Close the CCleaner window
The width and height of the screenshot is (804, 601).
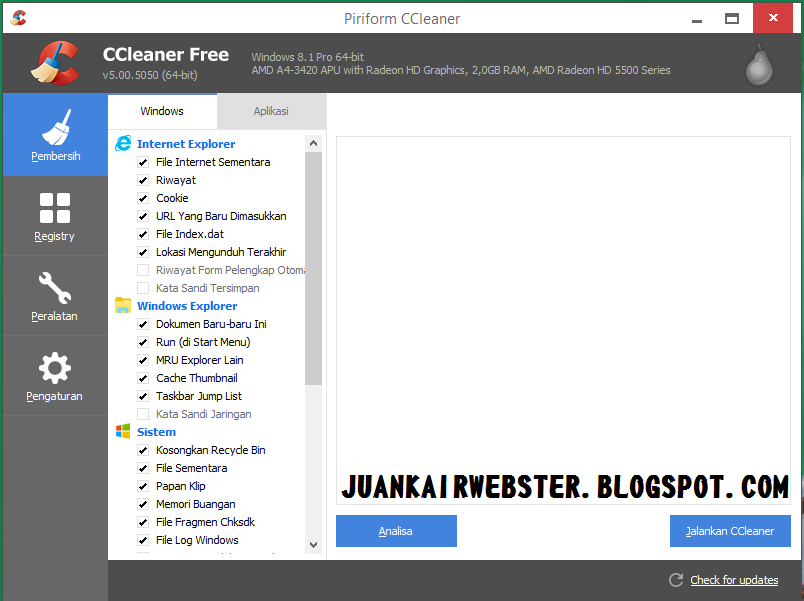tap(773, 18)
